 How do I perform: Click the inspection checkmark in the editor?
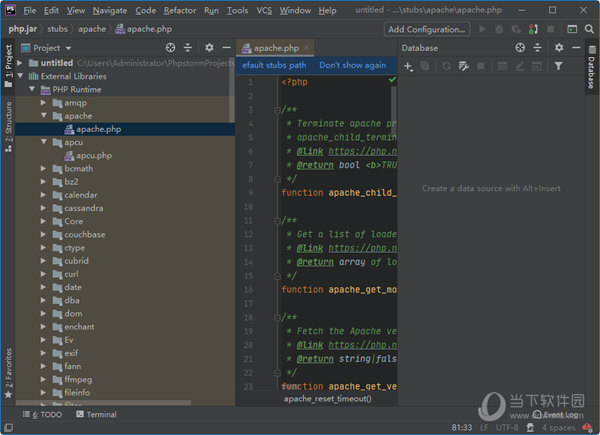point(392,80)
